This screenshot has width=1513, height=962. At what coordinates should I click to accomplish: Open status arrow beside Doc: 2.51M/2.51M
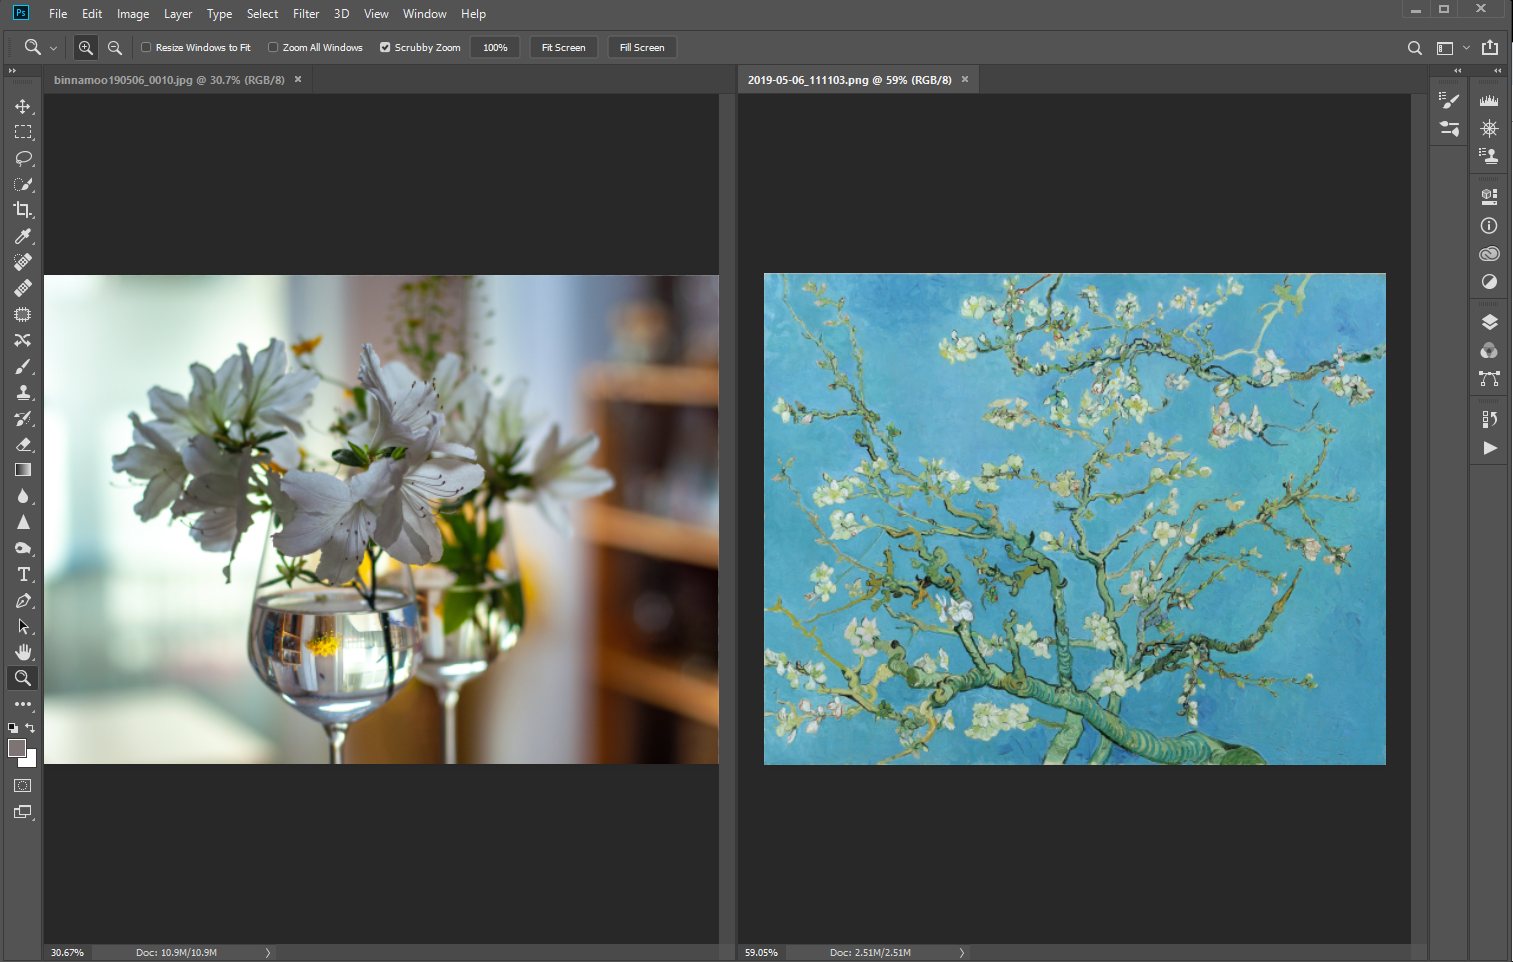pyautogui.click(x=962, y=953)
